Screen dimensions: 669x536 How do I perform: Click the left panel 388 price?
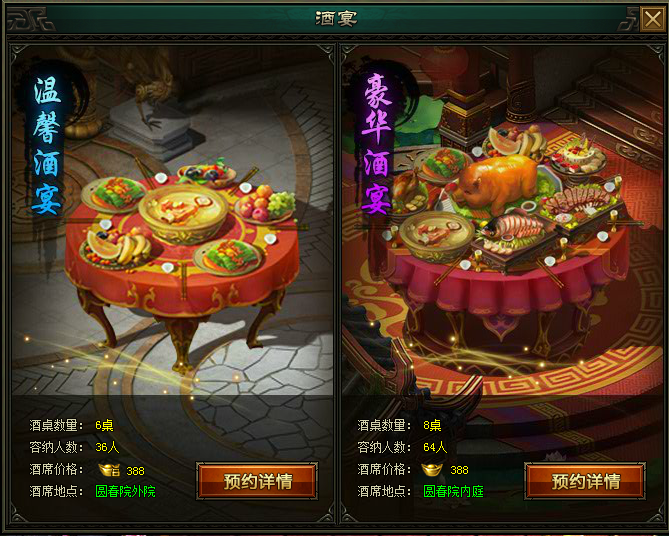135,471
